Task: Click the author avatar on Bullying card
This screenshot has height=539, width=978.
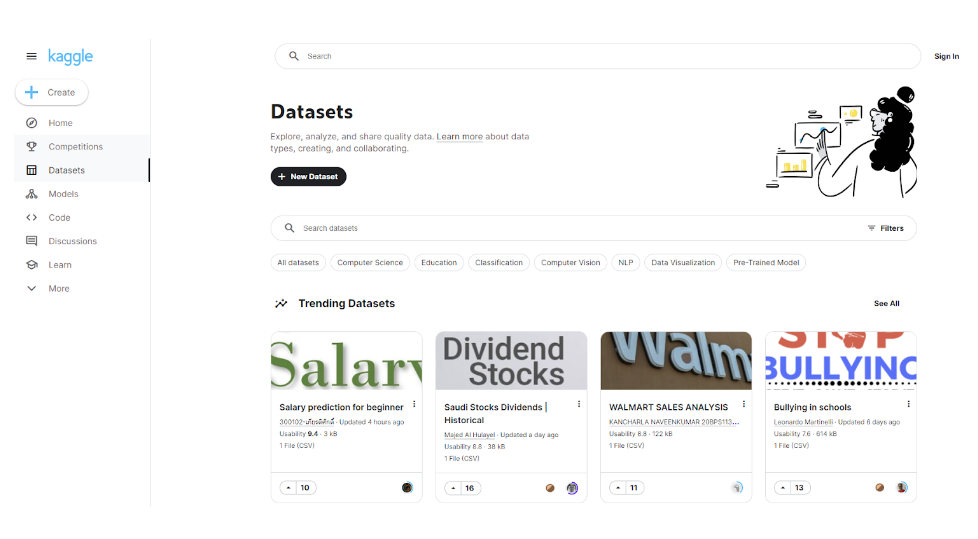Action: coord(902,488)
